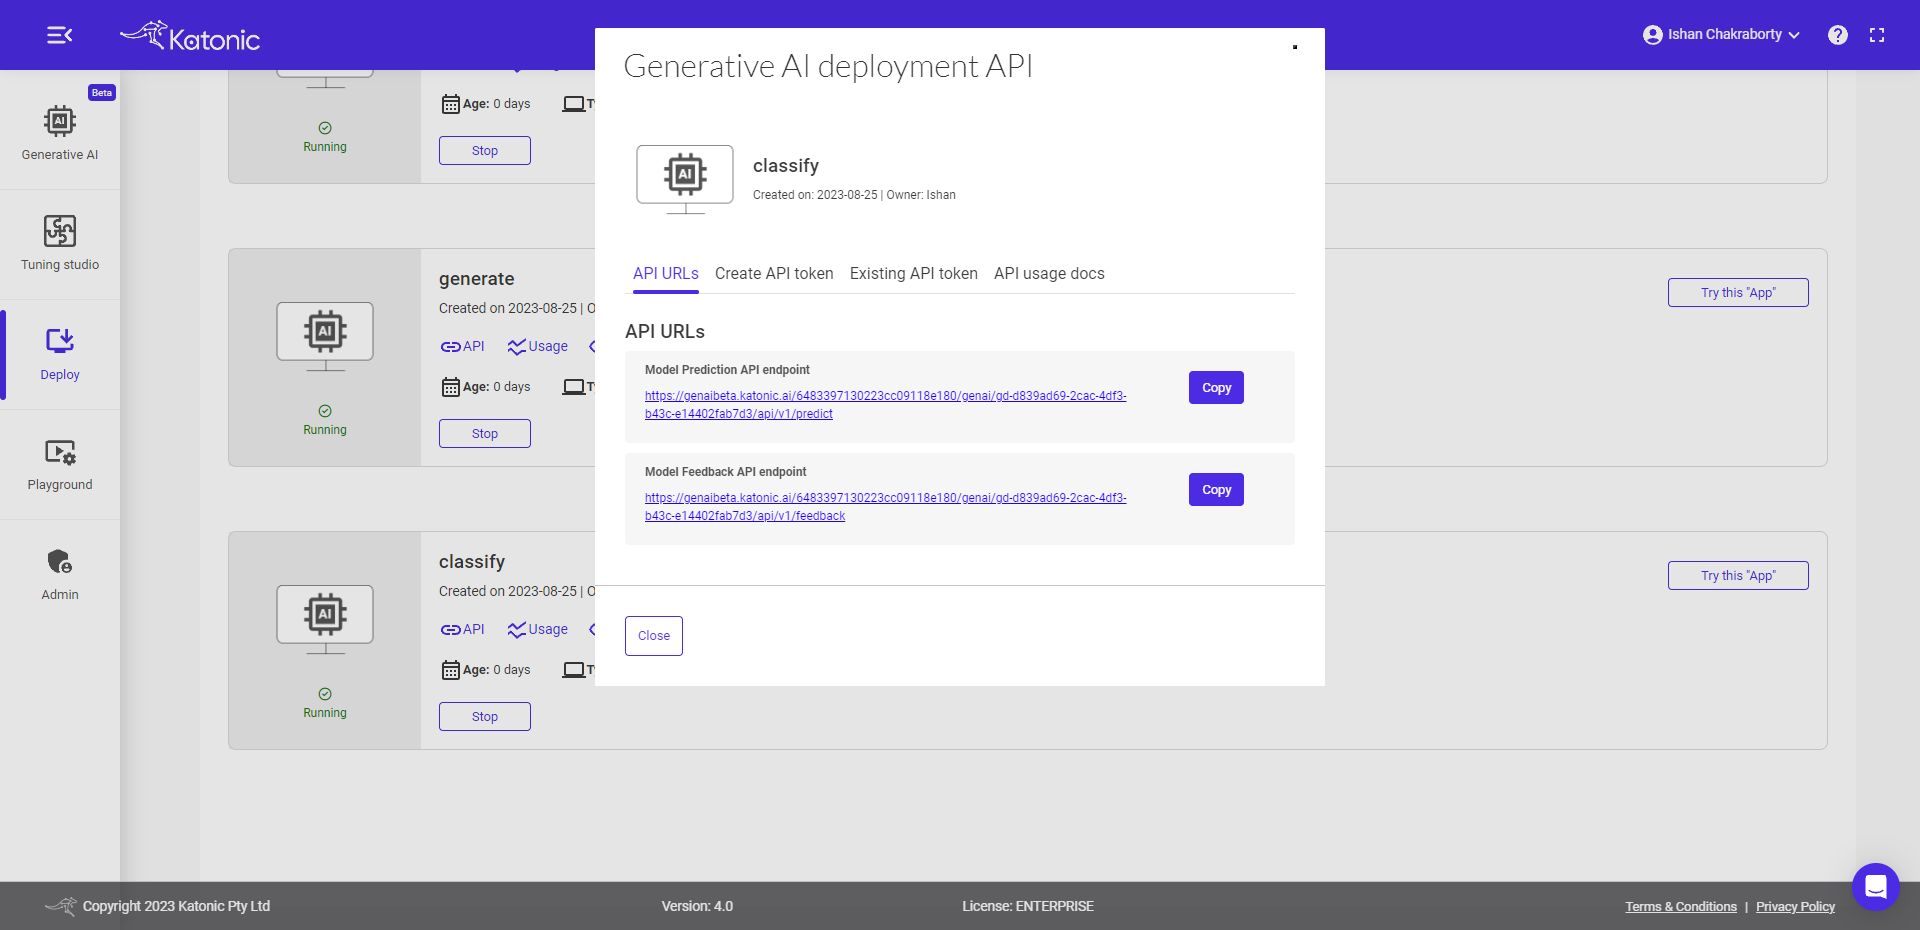The image size is (1920, 930).
Task: Click classify card's Running status check icon
Action: pyautogui.click(x=325, y=694)
